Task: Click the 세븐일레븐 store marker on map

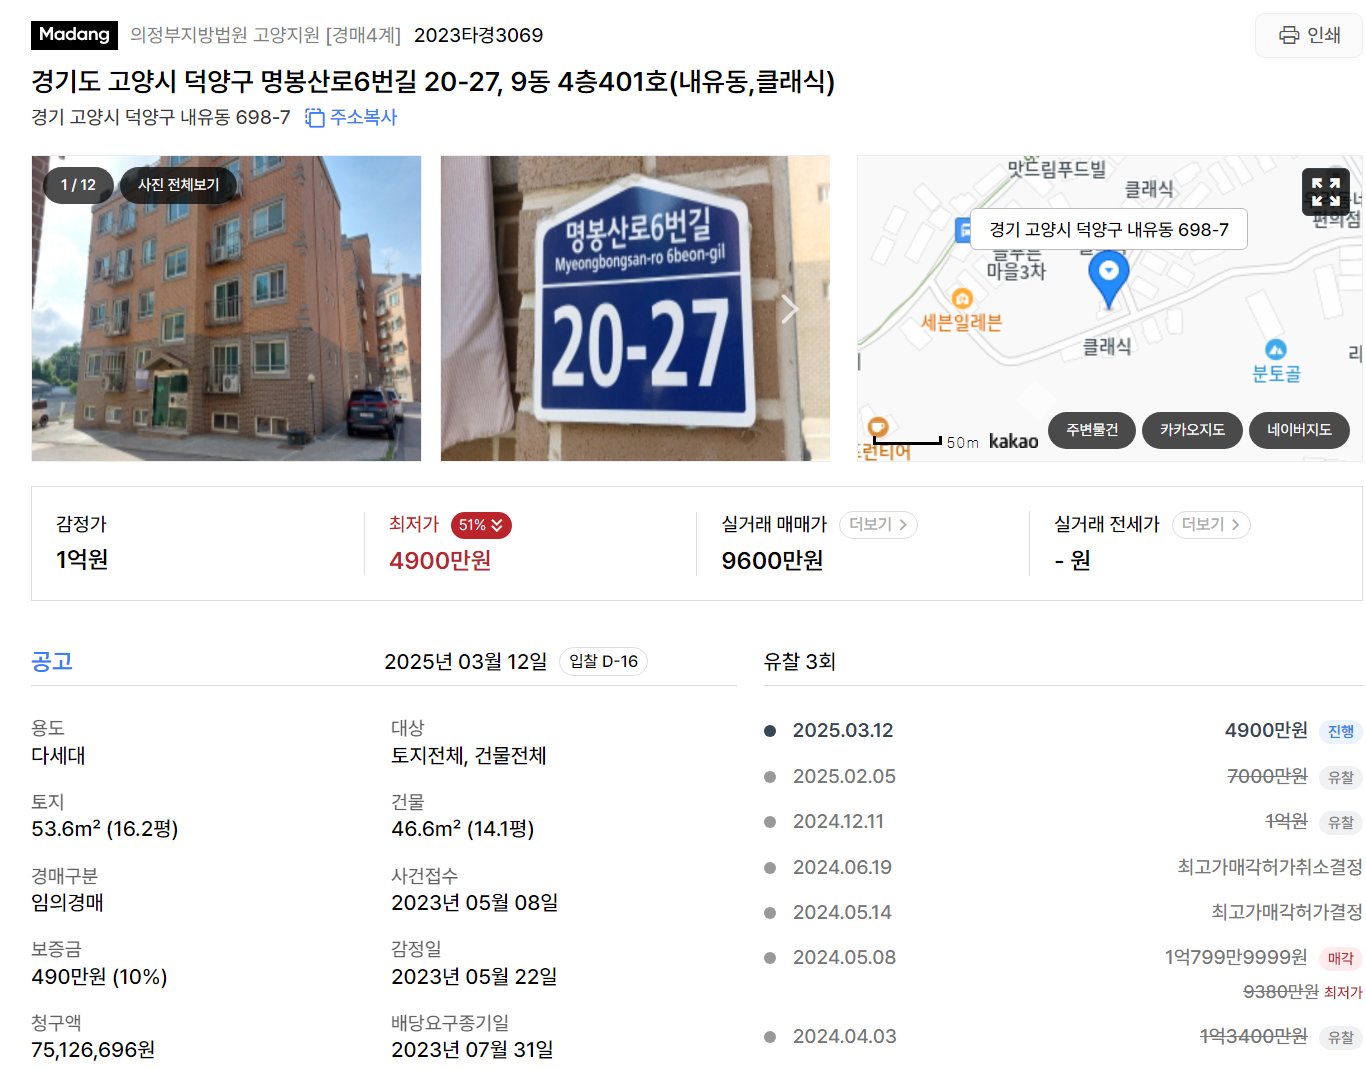Action: click(962, 298)
